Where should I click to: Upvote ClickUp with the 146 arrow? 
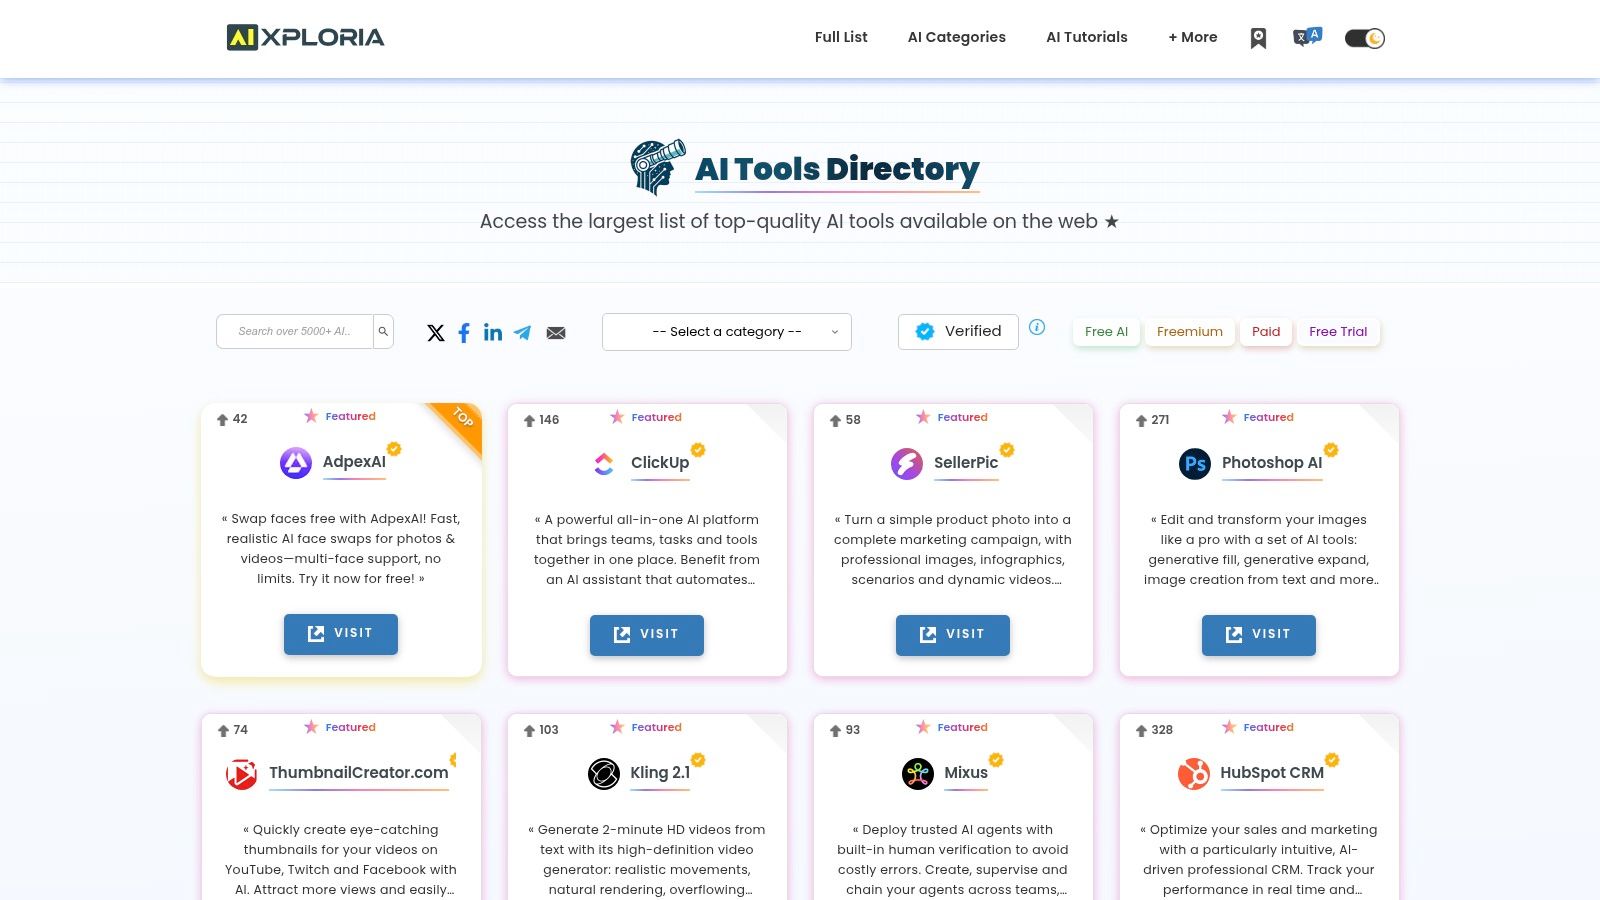(x=530, y=421)
